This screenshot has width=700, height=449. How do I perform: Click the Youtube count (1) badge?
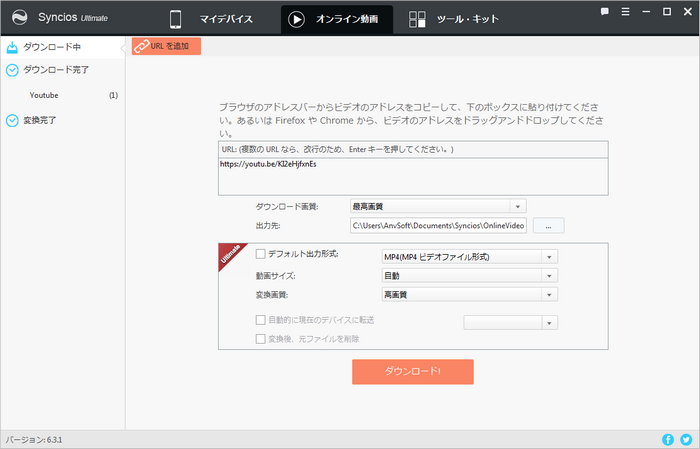coord(113,96)
